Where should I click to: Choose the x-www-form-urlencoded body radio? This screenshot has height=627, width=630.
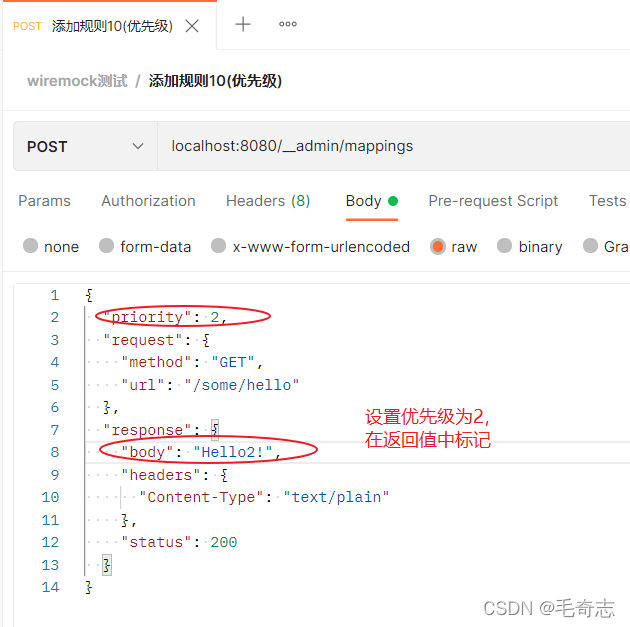tap(219, 245)
